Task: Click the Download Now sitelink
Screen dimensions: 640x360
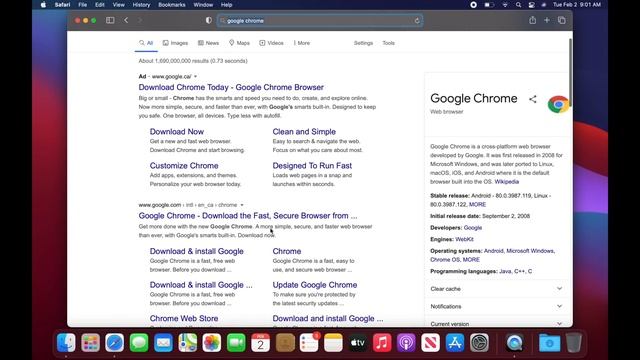Action: (177, 131)
